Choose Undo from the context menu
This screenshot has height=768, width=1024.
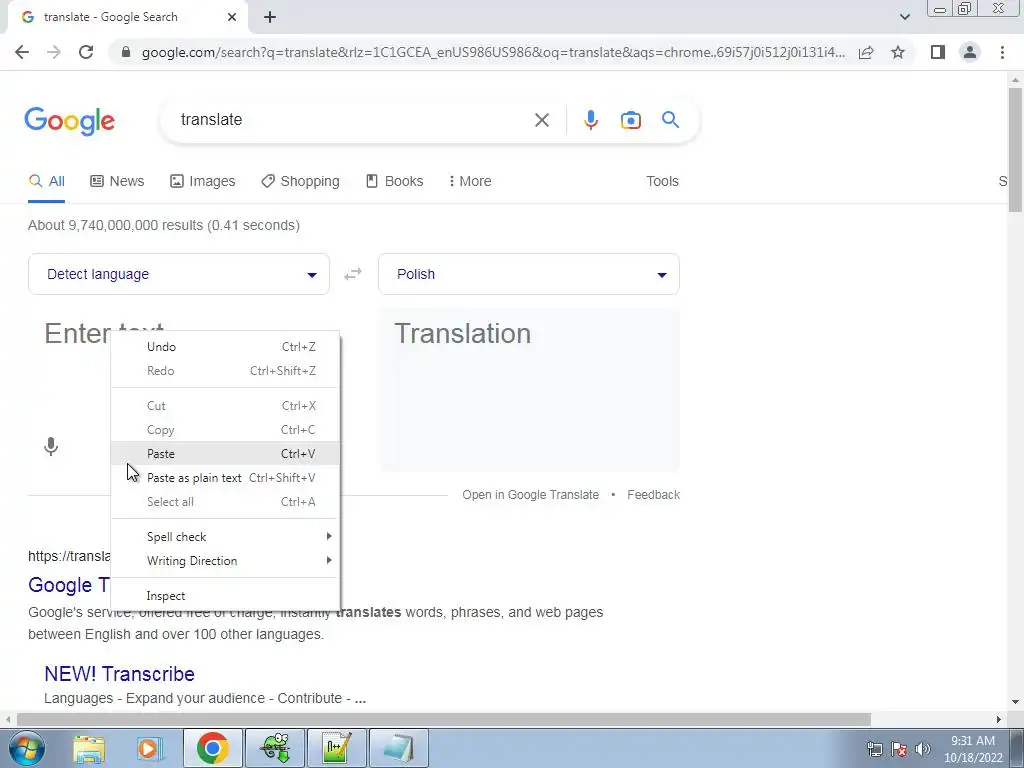(x=225, y=347)
